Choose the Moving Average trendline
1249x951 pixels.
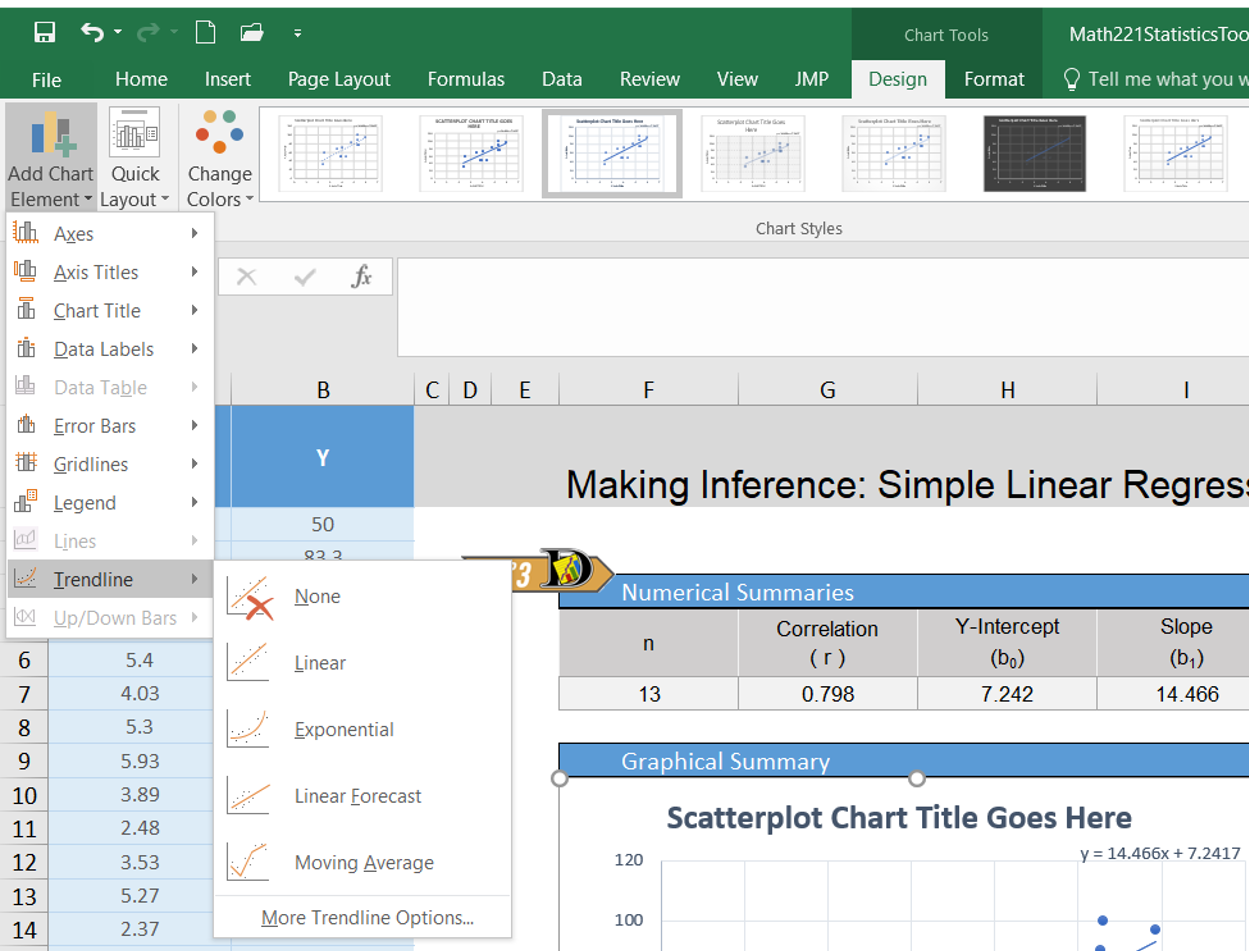(363, 863)
